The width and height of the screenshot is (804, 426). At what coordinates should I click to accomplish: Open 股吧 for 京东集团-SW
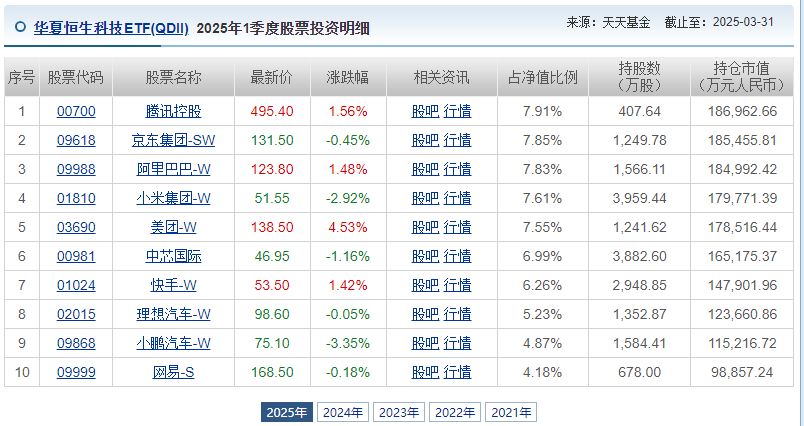[x=425, y=140]
